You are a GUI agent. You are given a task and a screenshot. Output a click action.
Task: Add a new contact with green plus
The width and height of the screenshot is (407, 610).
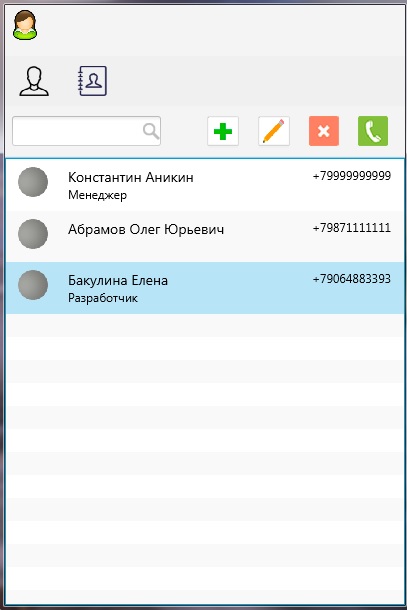click(223, 131)
